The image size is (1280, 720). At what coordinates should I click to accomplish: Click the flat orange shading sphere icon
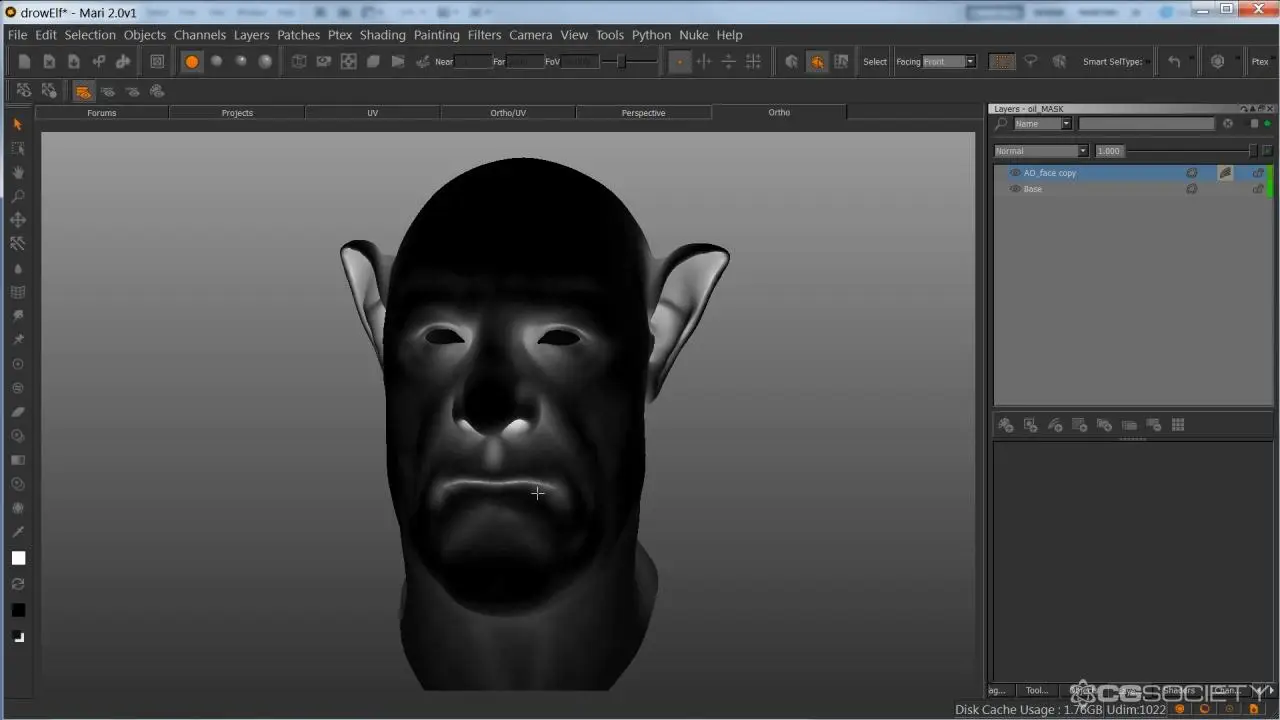pos(192,62)
